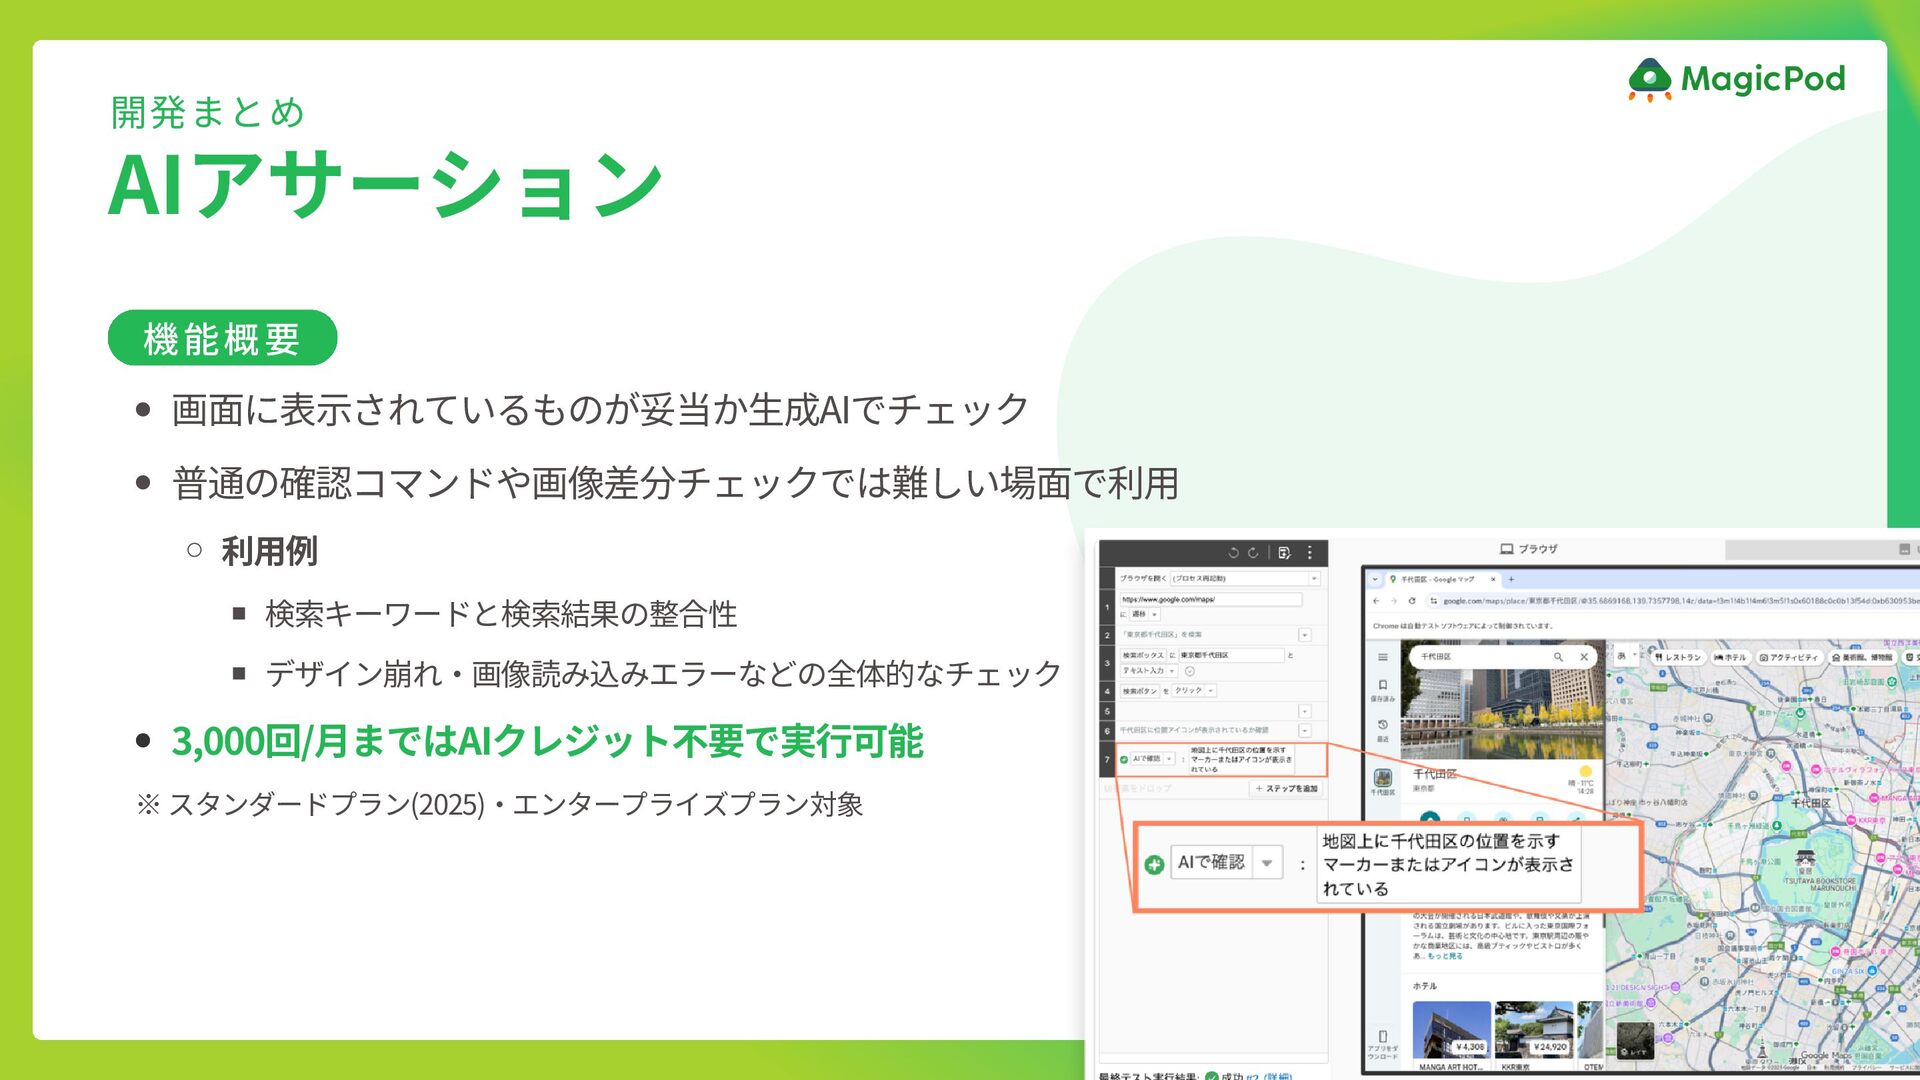Expand the ブラウザを開く process dropdown
Viewport: 1920px width, 1080px height.
point(1314,578)
